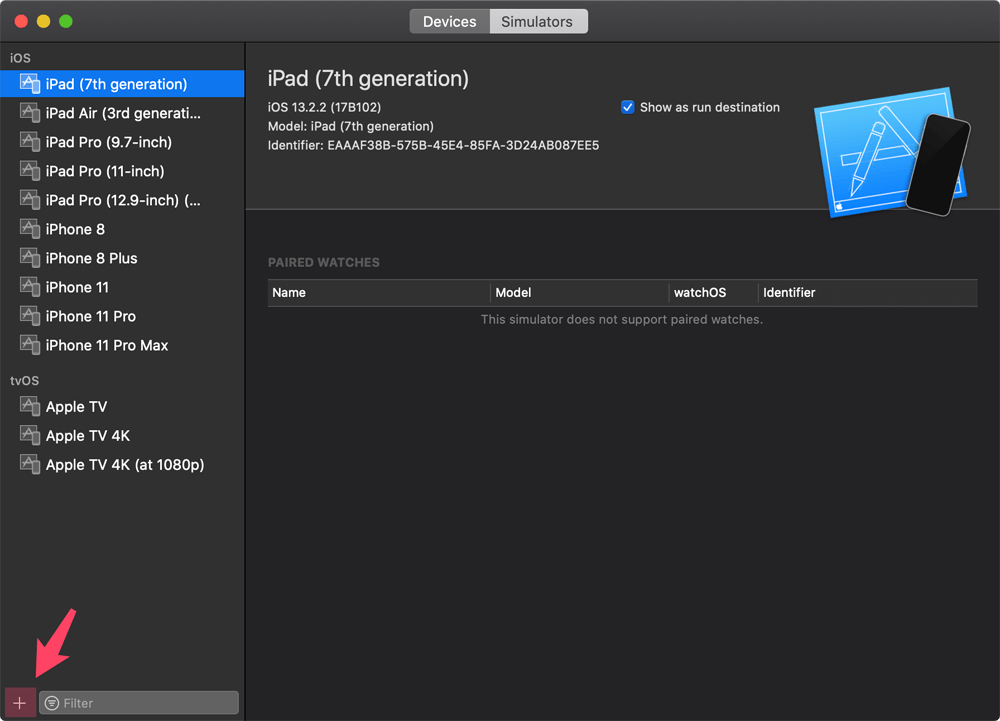Image resolution: width=1000 pixels, height=721 pixels.
Task: Click into the Filter text field
Action: (139, 703)
